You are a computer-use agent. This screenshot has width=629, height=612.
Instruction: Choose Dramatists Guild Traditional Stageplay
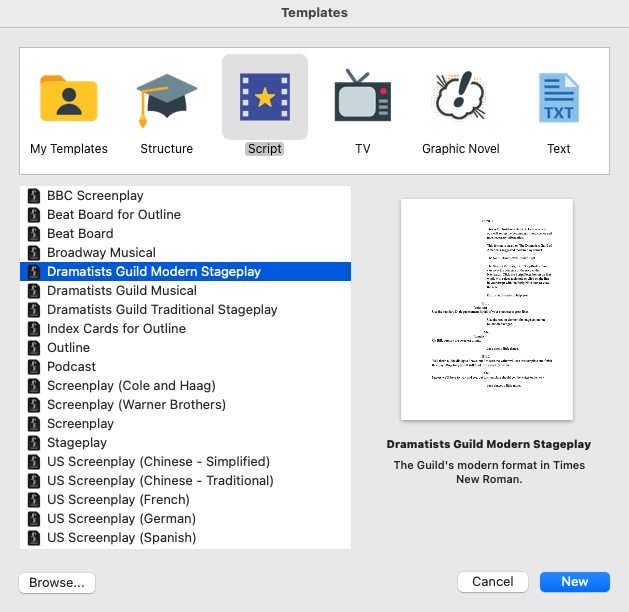click(x=162, y=310)
